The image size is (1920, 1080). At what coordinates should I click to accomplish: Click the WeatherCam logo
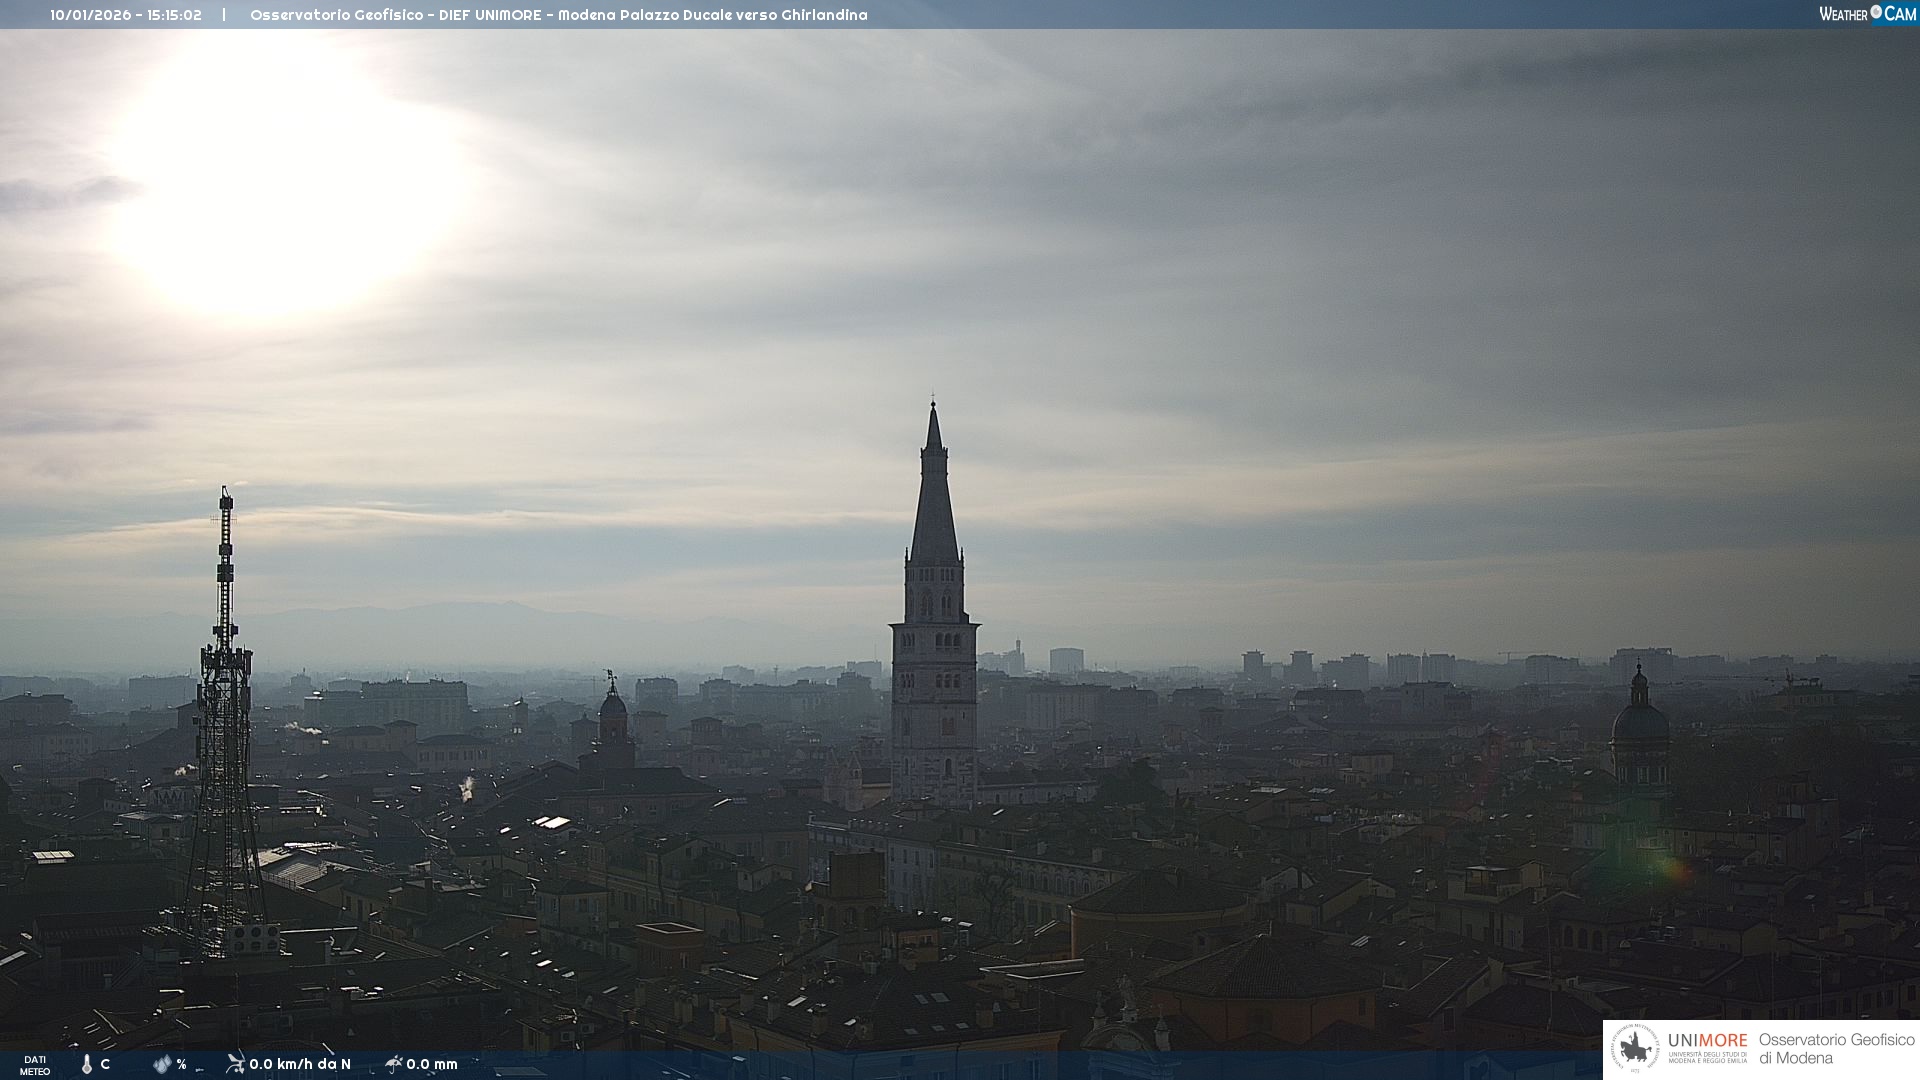coord(1867,14)
